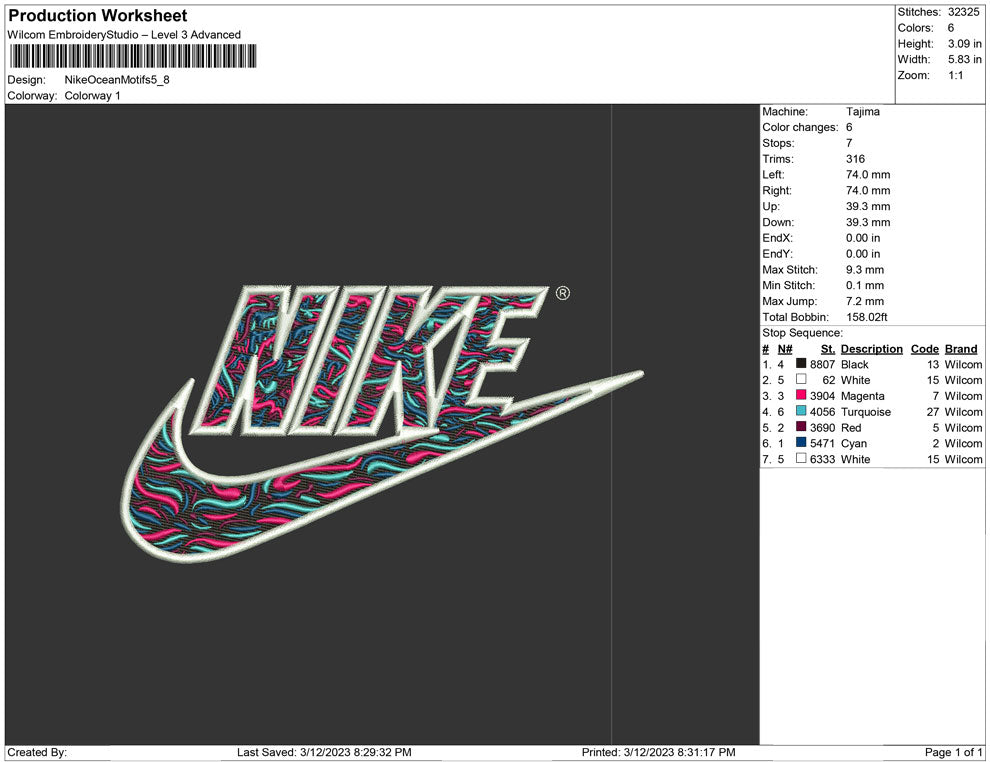Click the Red thread color swatch

[x=801, y=426]
